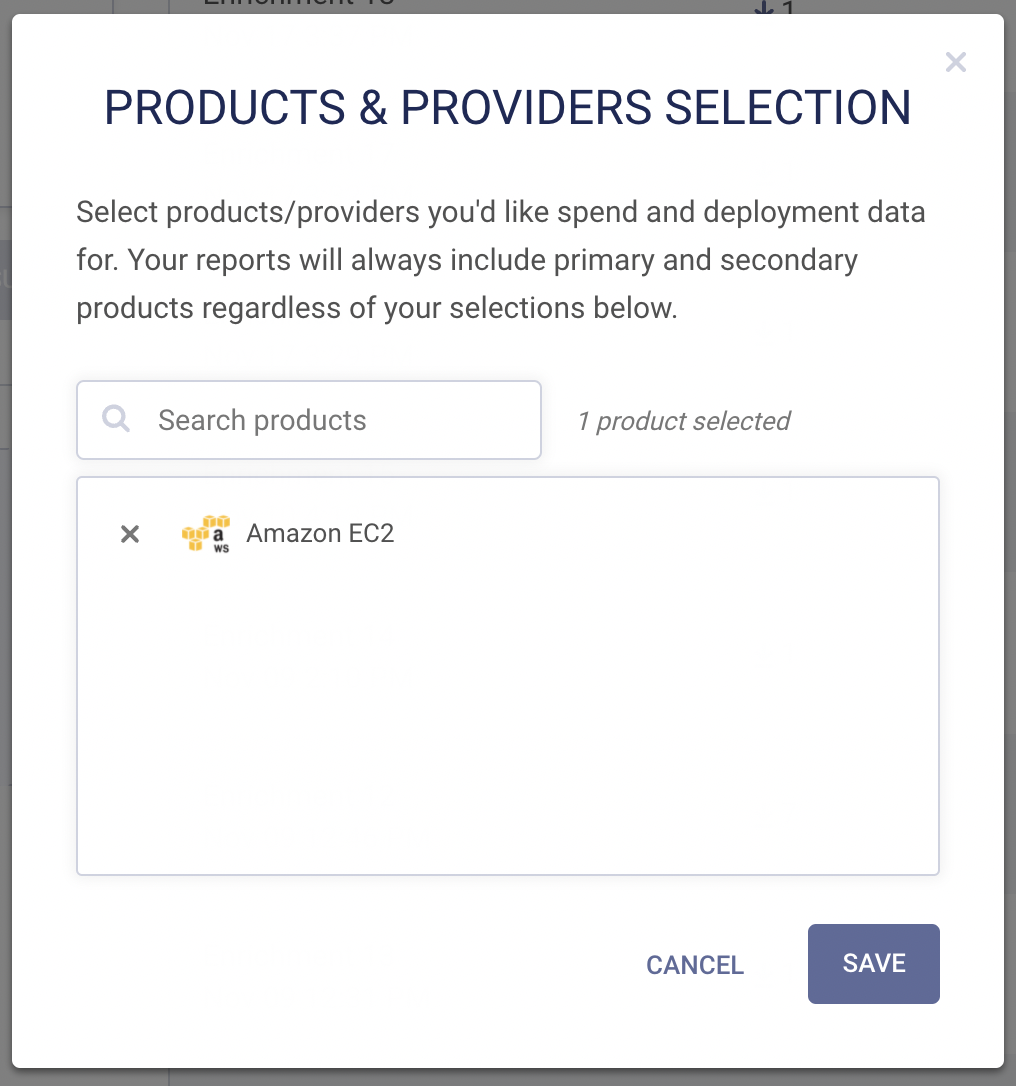Remove Amazon EC2 from selected products
This screenshot has height=1086, width=1016.
[130, 534]
